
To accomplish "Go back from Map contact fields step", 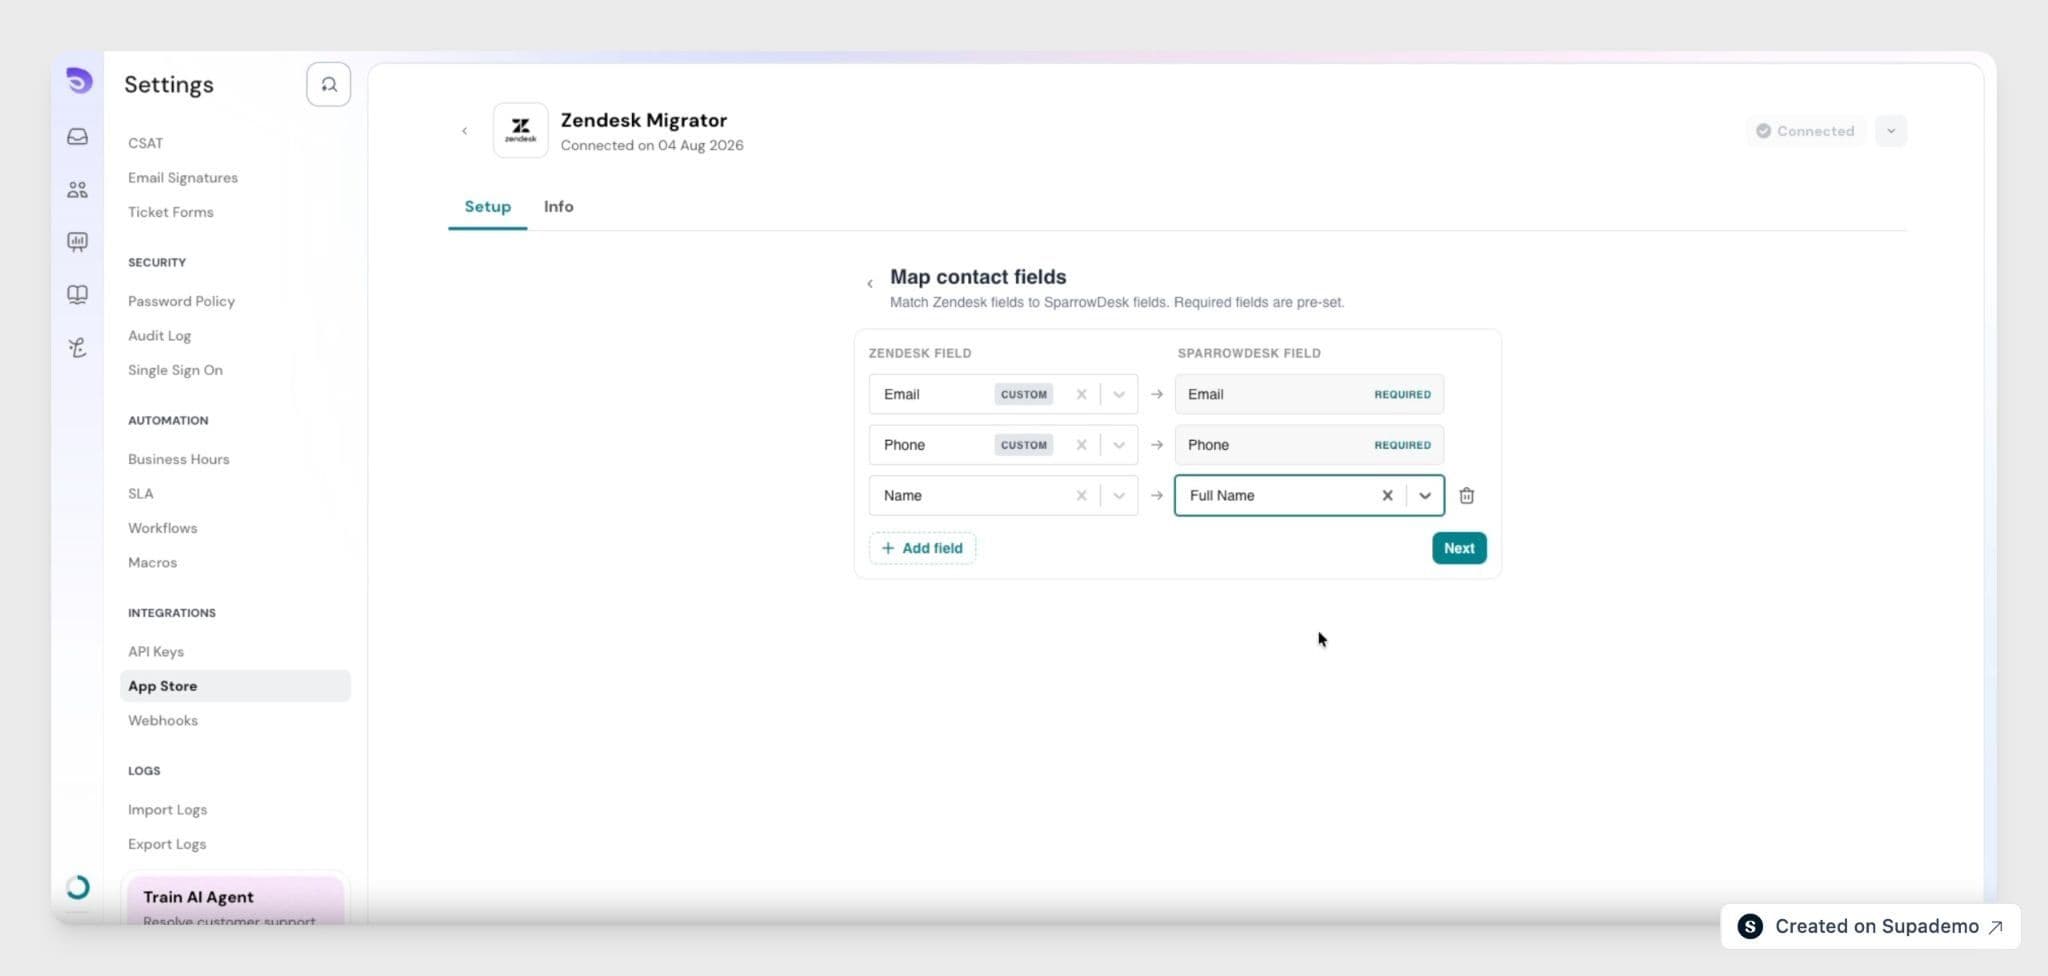I will click(870, 284).
